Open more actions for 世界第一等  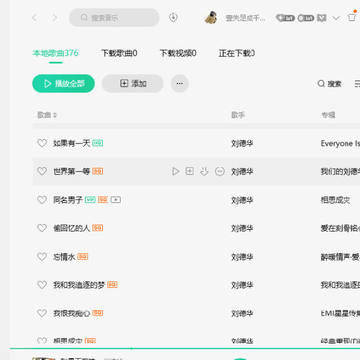(x=220, y=171)
